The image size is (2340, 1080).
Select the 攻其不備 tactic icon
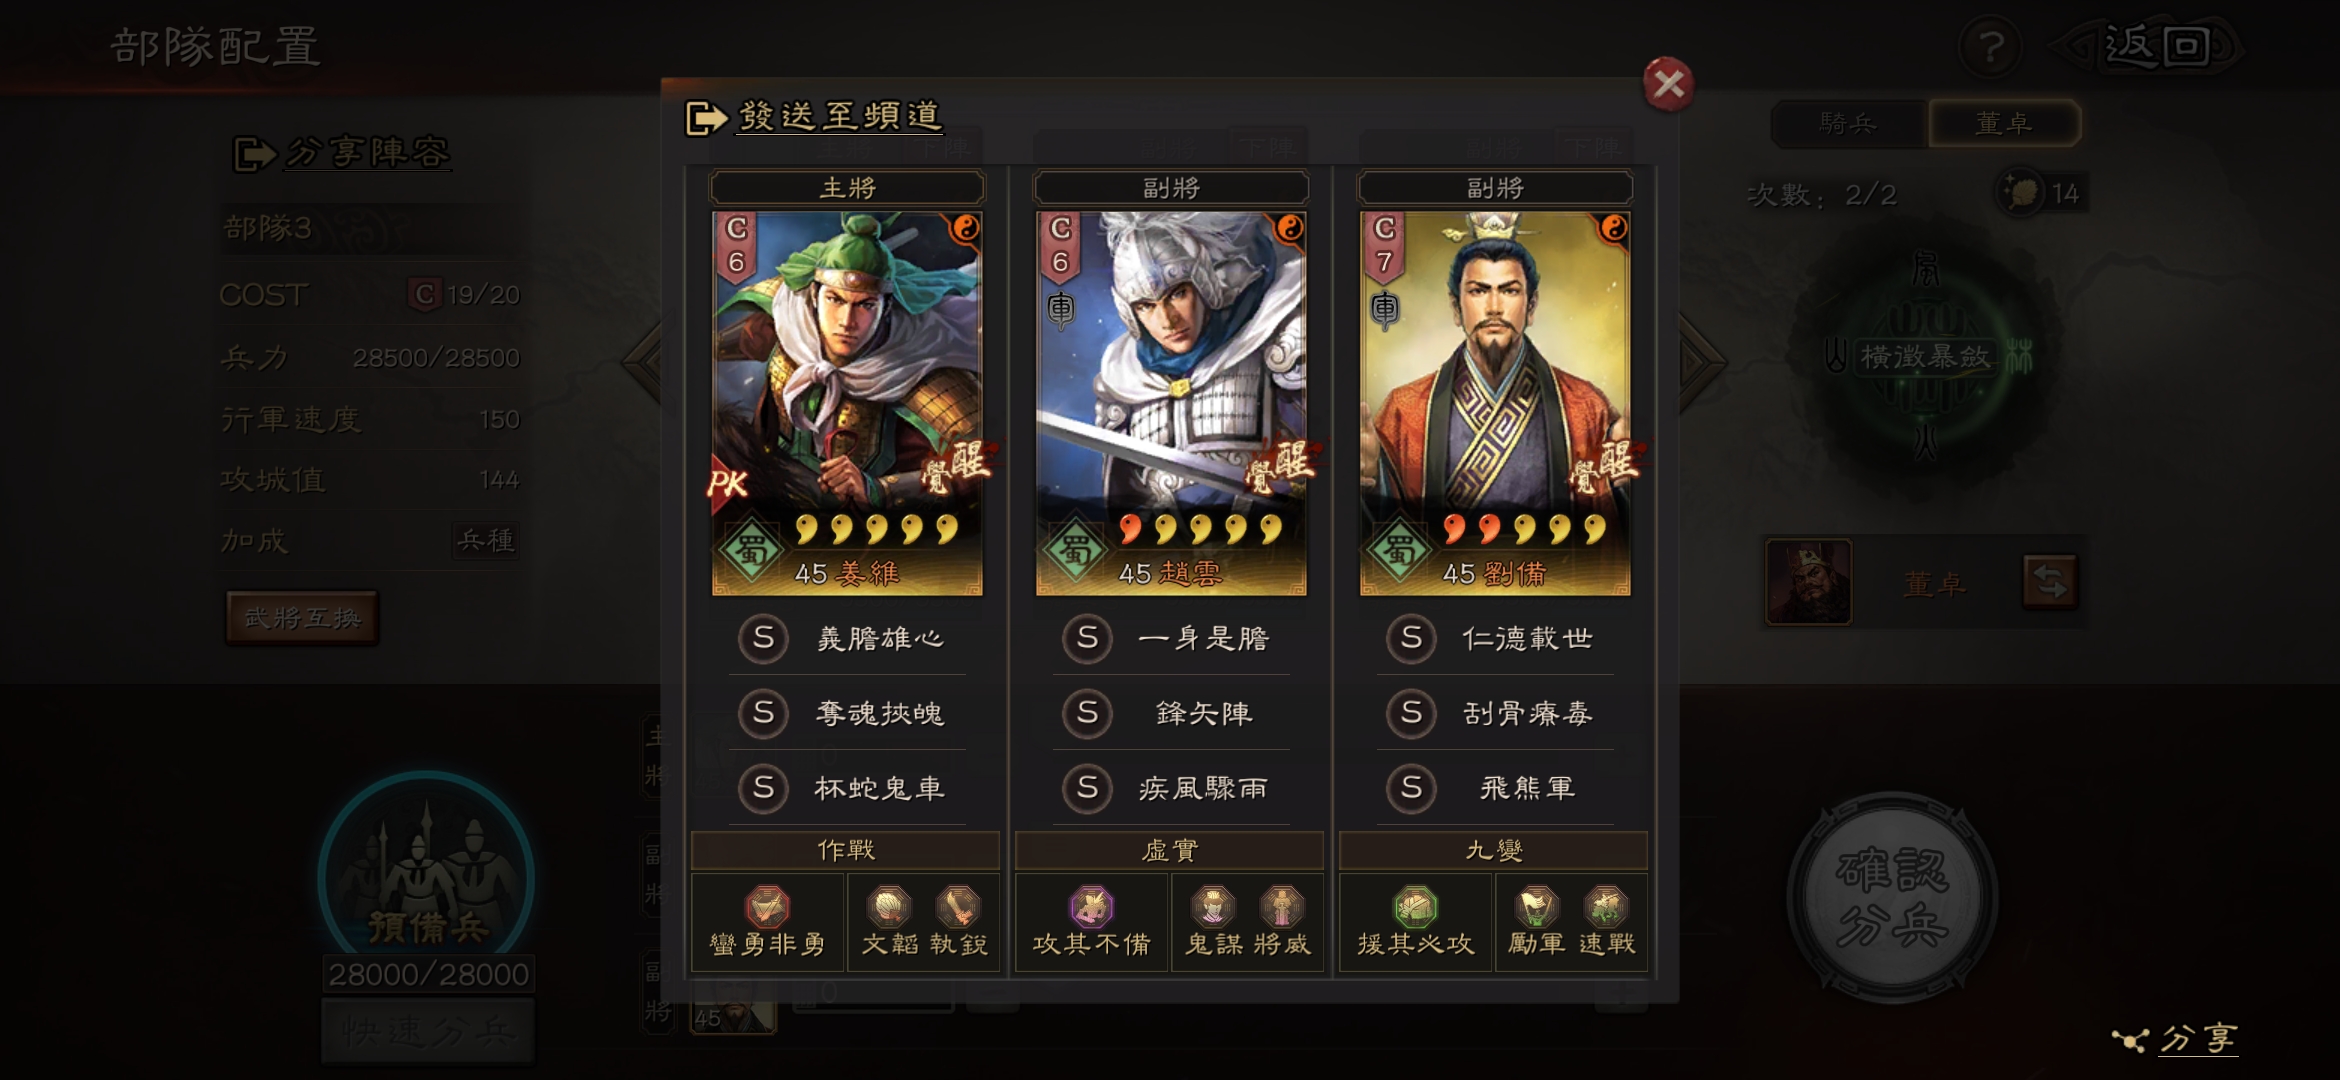(1091, 907)
